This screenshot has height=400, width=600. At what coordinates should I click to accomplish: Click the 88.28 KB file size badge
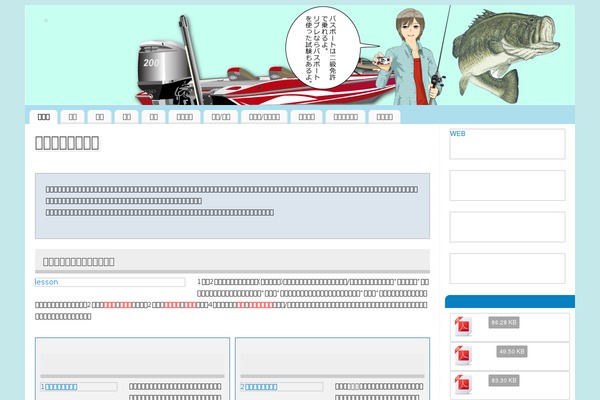pos(504,322)
